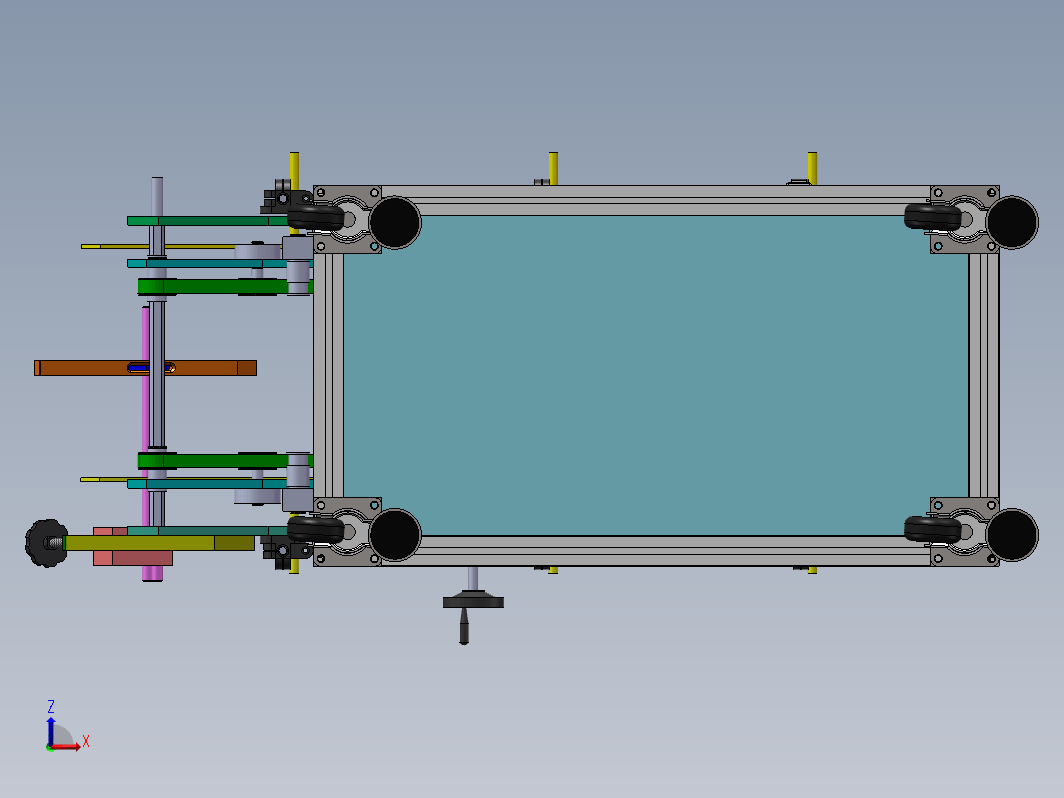Click the lower bright green arm
This screenshot has width=1064, height=798.
[x=214, y=461]
